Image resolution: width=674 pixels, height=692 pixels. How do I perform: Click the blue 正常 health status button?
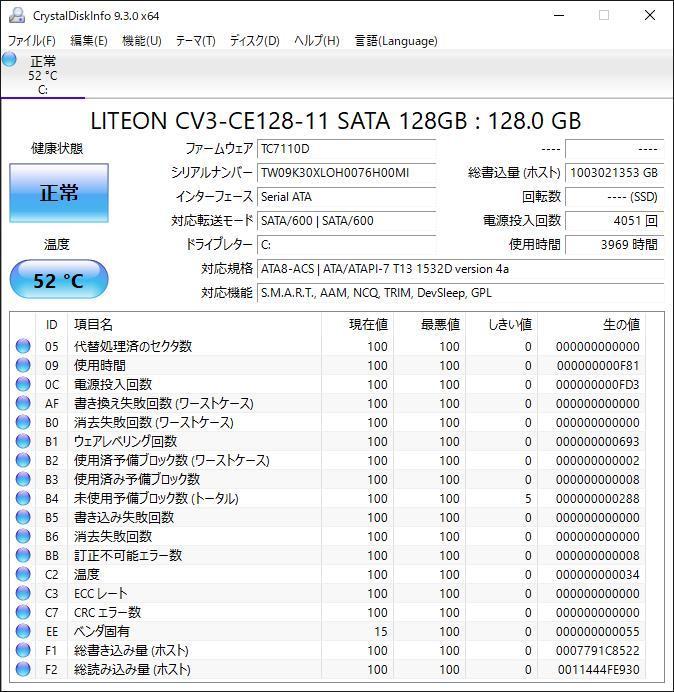pyautogui.click(x=59, y=193)
